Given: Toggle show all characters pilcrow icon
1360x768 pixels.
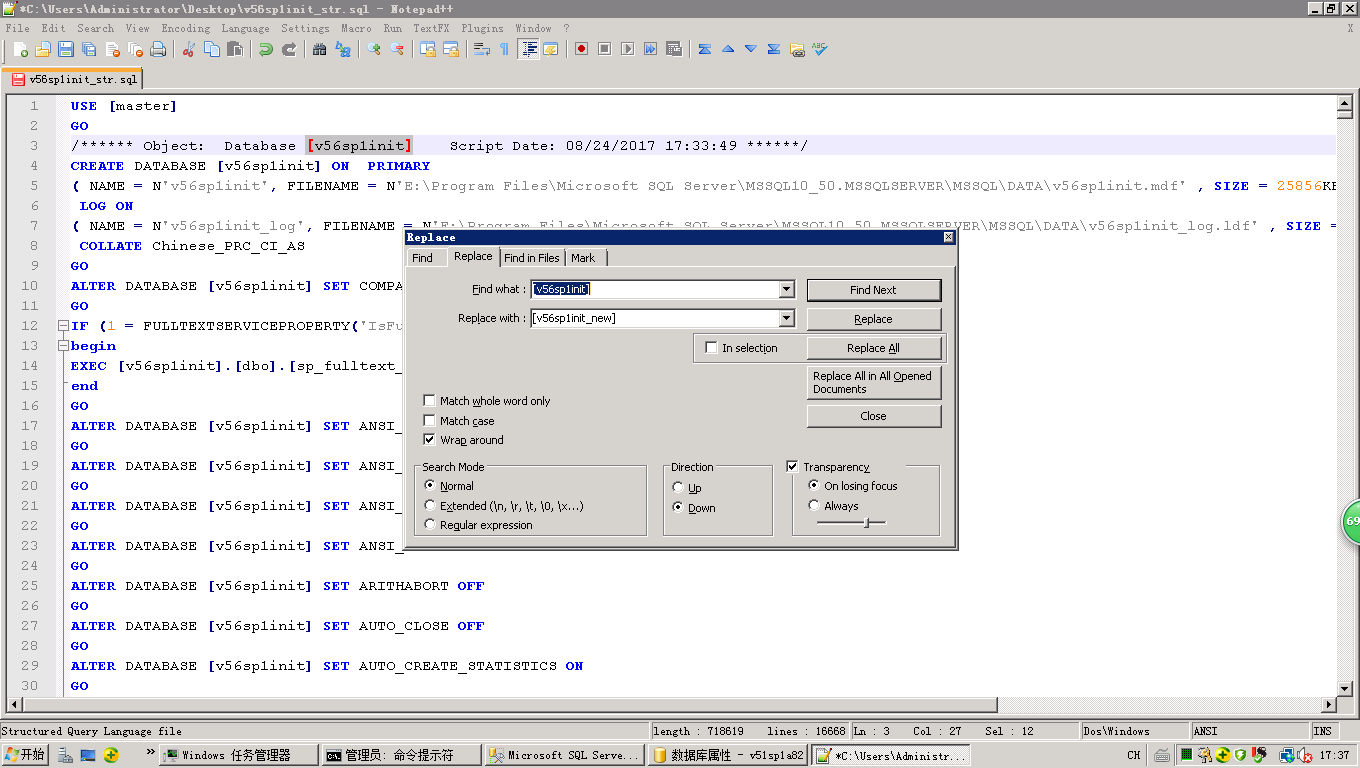Looking at the screenshot, I should point(504,49).
